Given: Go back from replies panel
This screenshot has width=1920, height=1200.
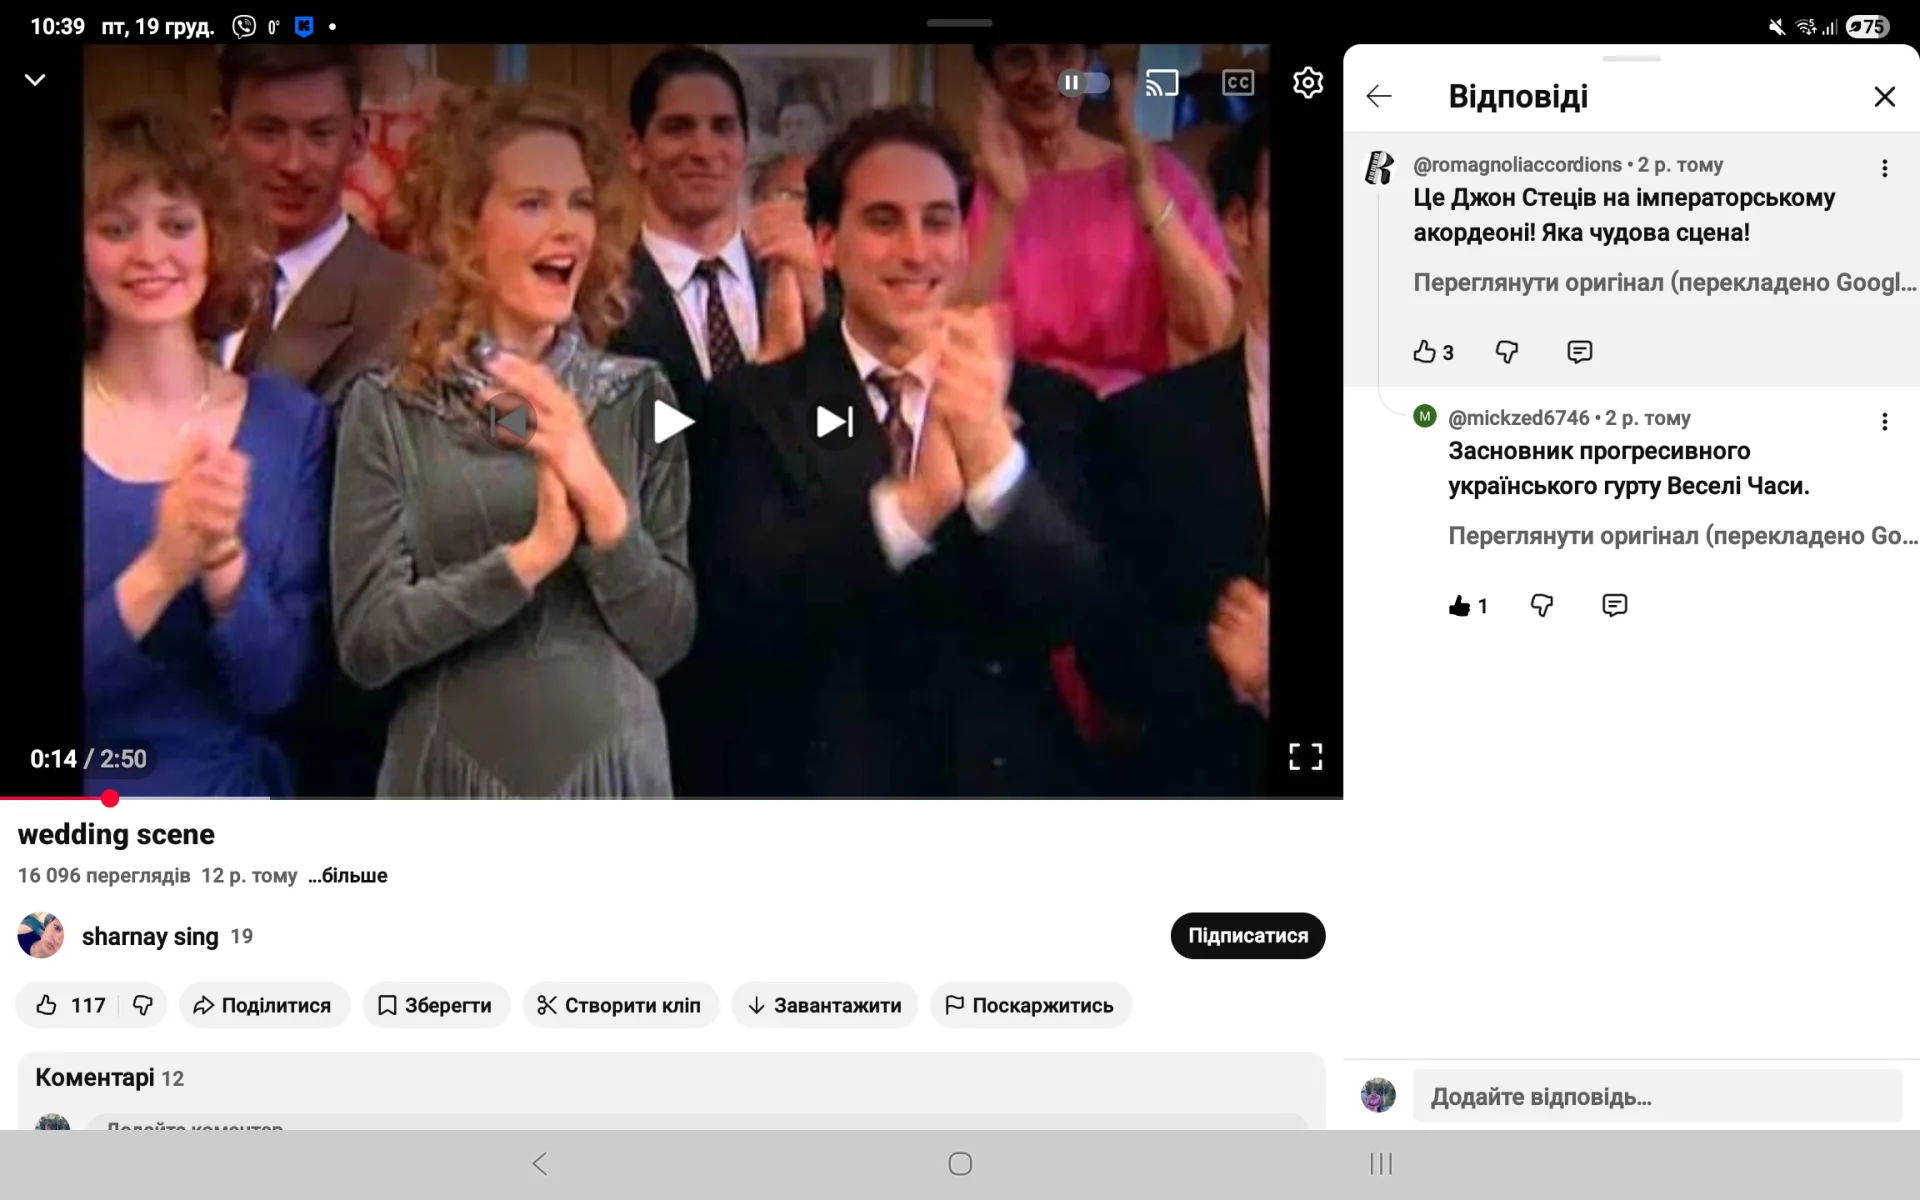Looking at the screenshot, I should point(1379,96).
